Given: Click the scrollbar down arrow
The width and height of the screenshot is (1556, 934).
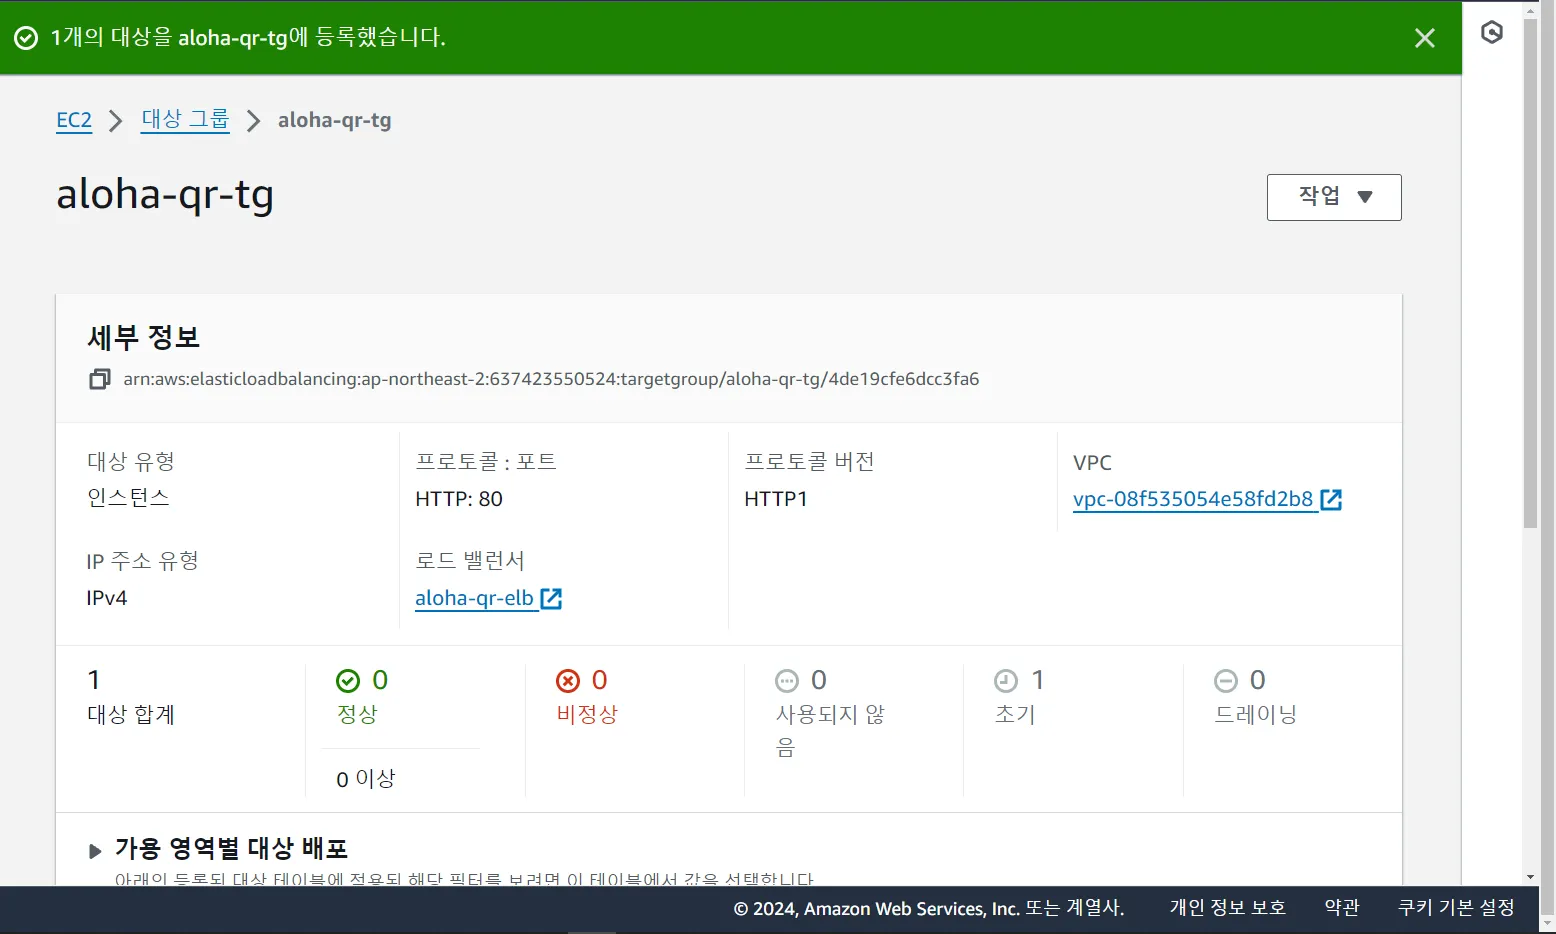Looking at the screenshot, I should pyautogui.click(x=1530, y=877).
